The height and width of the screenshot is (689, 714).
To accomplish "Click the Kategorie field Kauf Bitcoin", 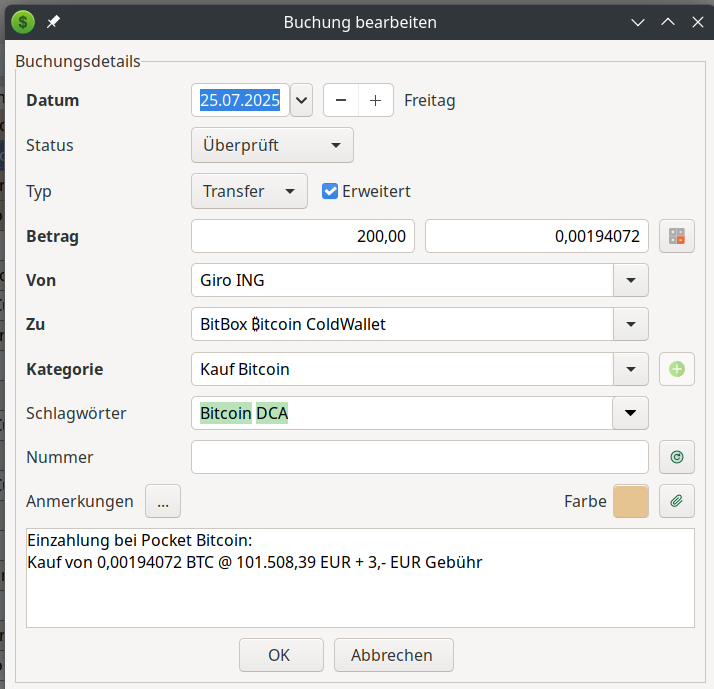I will coord(402,369).
